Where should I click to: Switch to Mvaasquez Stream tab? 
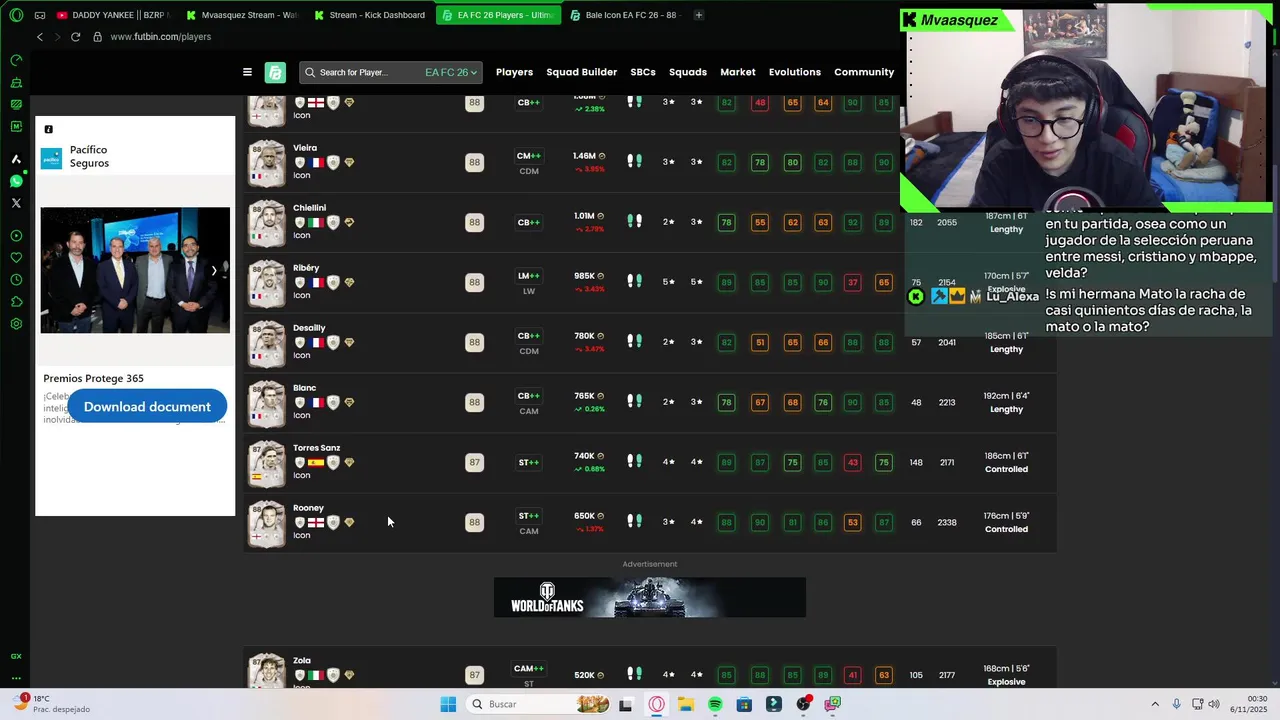pyautogui.click(x=242, y=15)
